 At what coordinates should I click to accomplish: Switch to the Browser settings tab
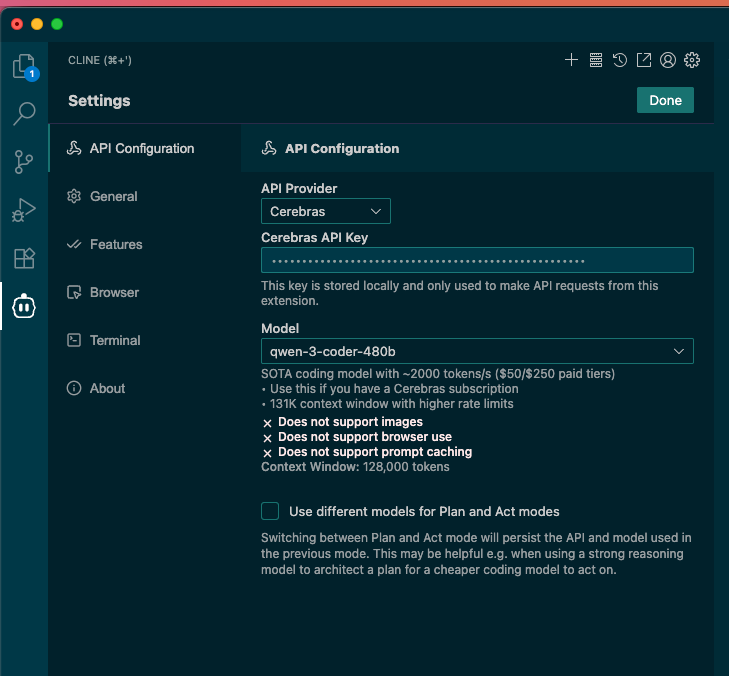point(145,292)
